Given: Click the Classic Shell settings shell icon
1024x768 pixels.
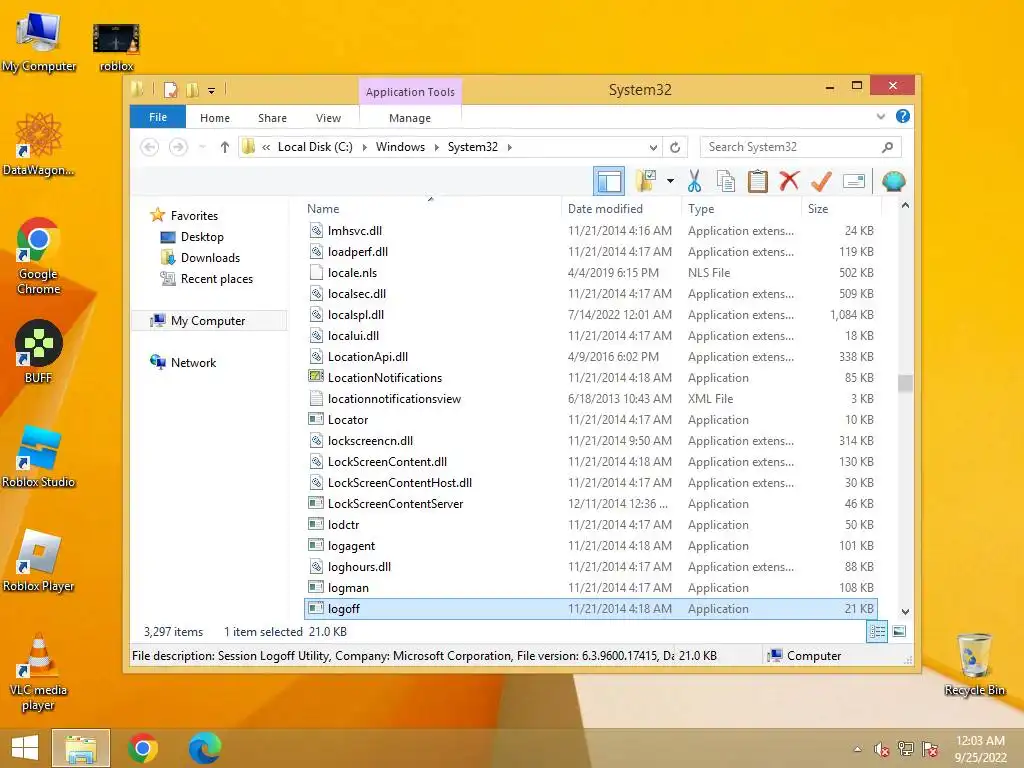Looking at the screenshot, I should click(x=893, y=182).
